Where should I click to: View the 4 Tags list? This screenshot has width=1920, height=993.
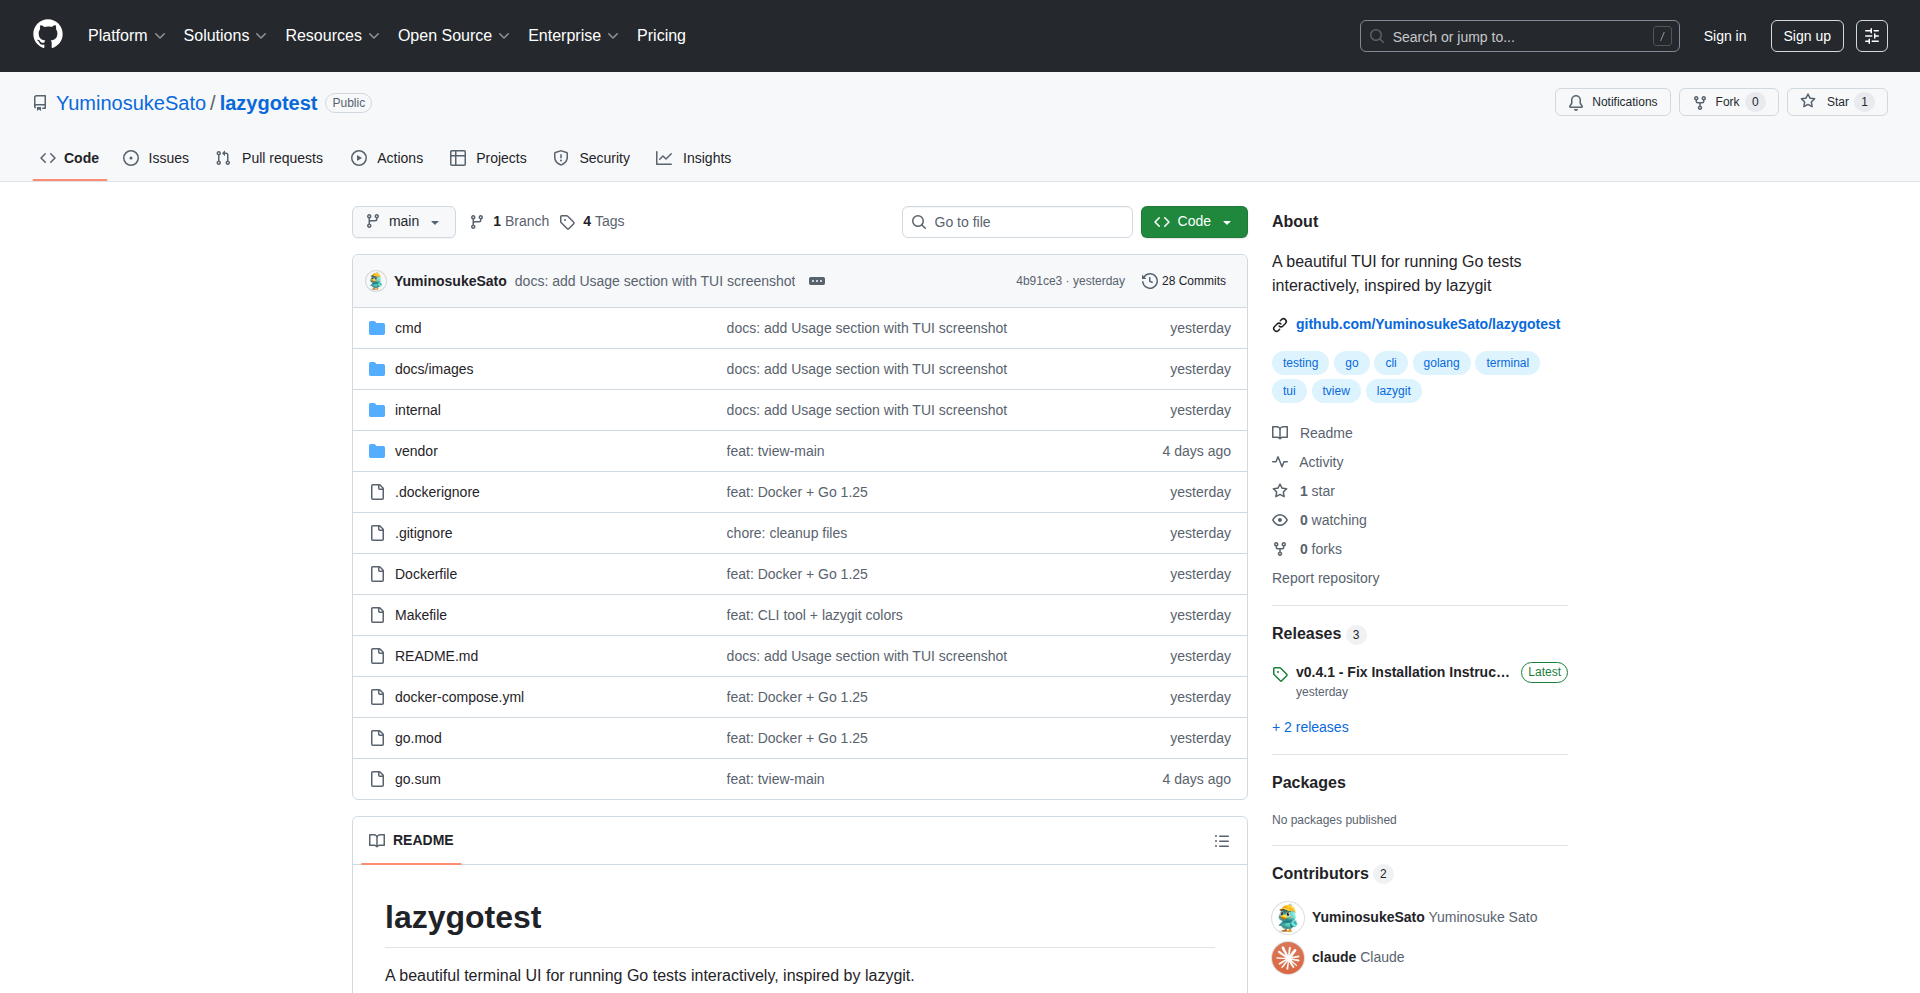click(592, 222)
